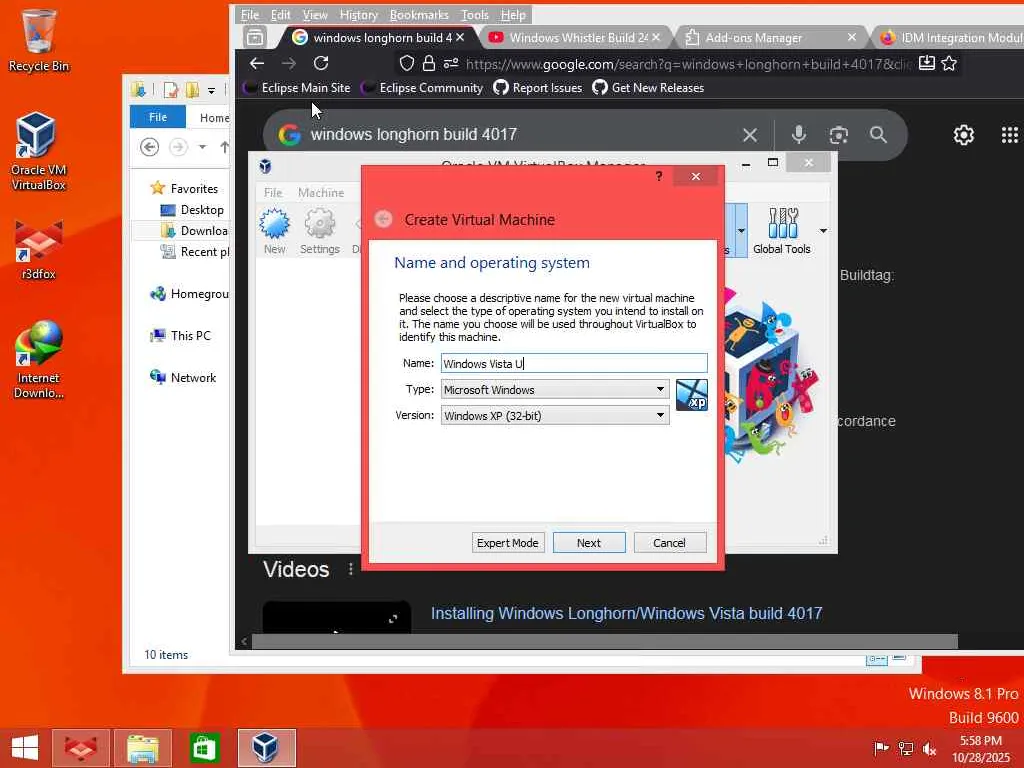Open the Get New Releases bookmark
1024x768 pixels.
coord(648,88)
